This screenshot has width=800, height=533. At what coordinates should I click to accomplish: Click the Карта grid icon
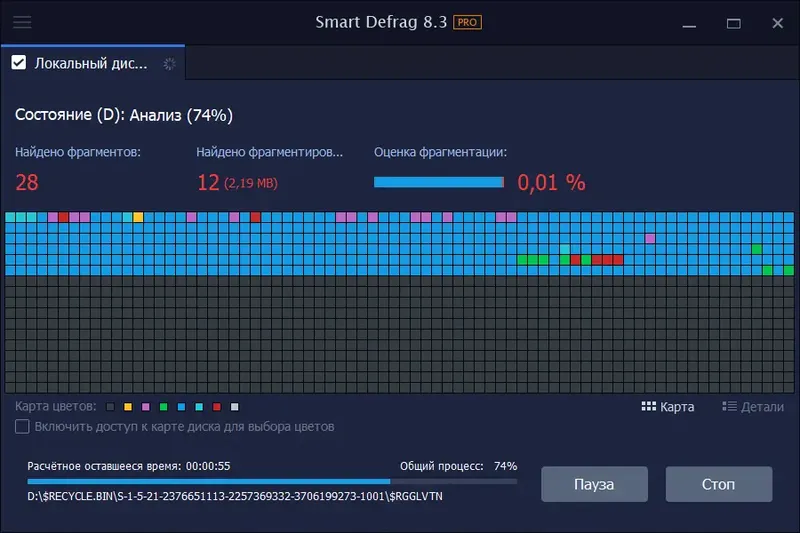[x=648, y=406]
